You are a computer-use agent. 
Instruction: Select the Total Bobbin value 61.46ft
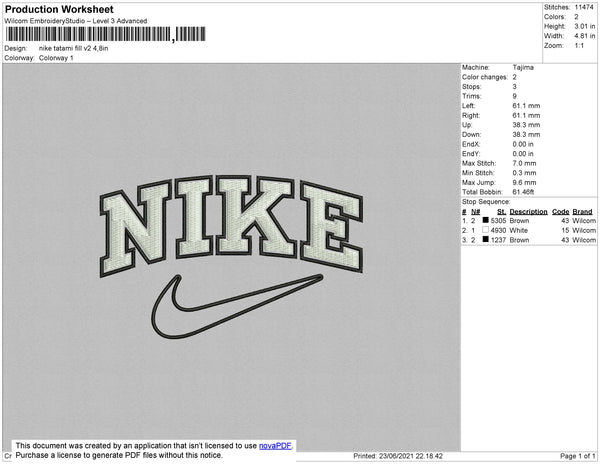tap(523, 192)
